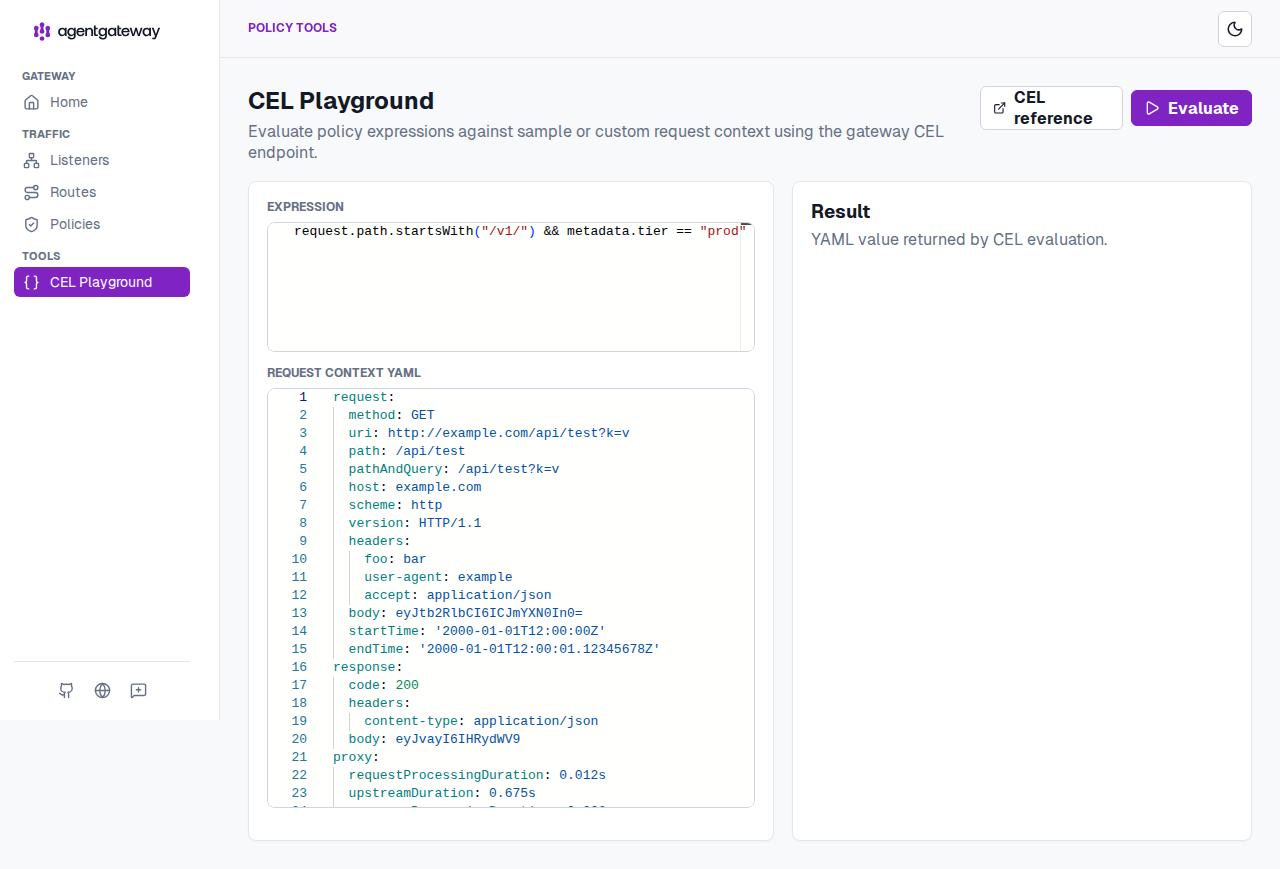Navigate to Routes
The height and width of the screenshot is (869, 1280).
click(x=102, y=192)
